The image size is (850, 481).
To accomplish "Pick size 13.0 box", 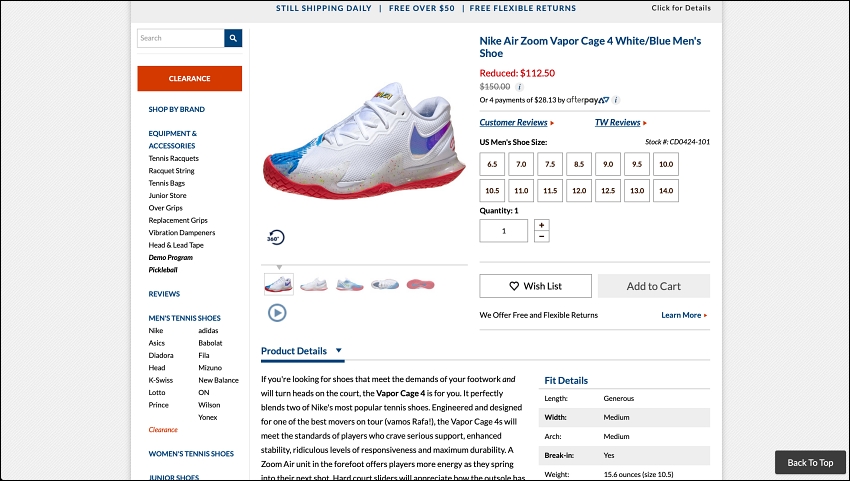I will (x=637, y=190).
